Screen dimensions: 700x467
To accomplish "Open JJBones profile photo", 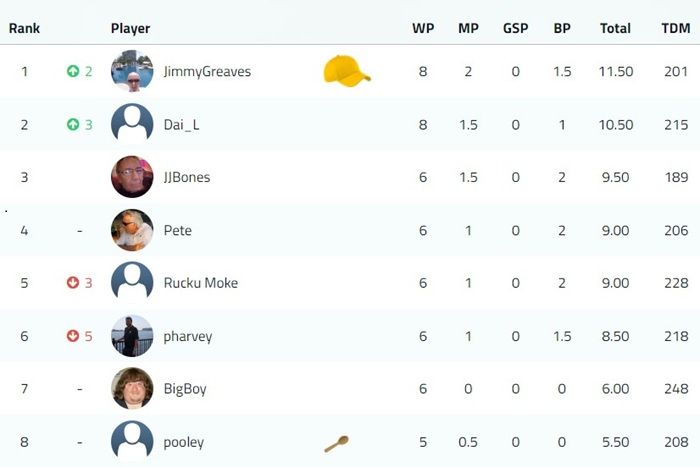I will (132, 177).
